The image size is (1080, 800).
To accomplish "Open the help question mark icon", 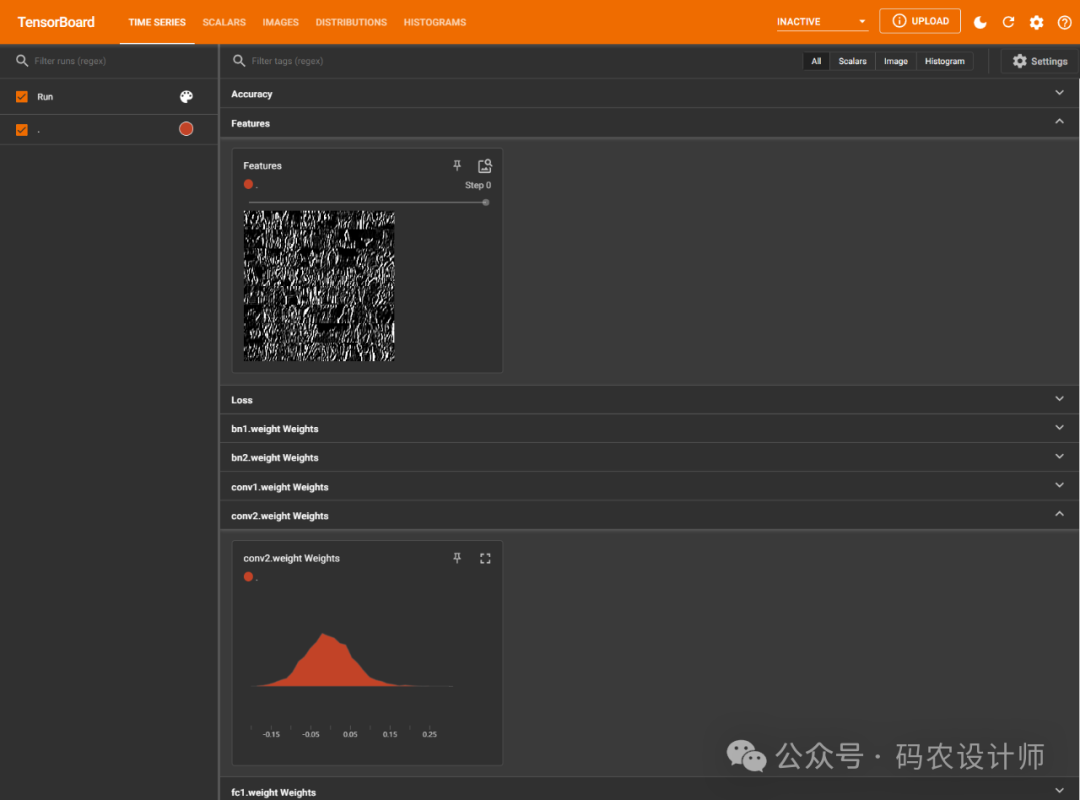I will tap(1064, 22).
